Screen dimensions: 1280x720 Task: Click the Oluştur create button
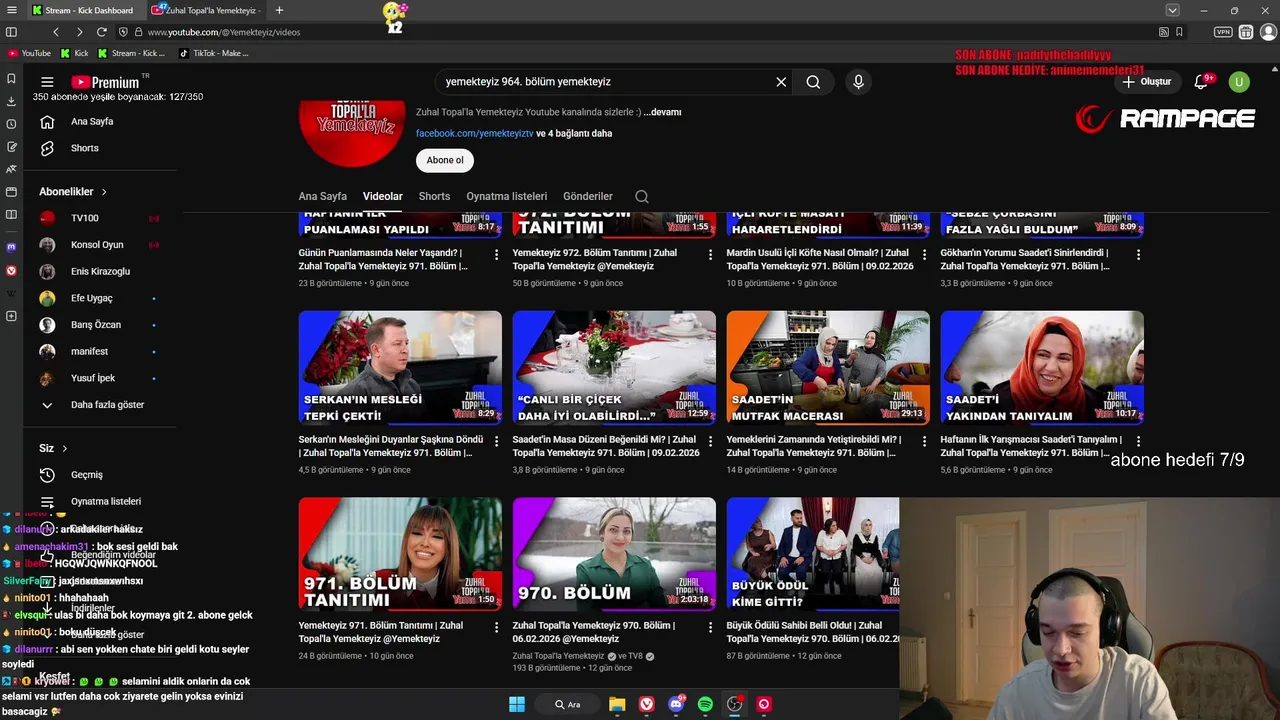[1147, 82]
